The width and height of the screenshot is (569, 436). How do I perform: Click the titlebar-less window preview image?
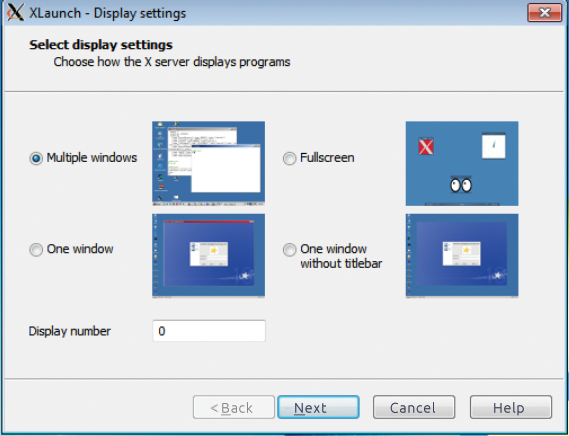462,256
